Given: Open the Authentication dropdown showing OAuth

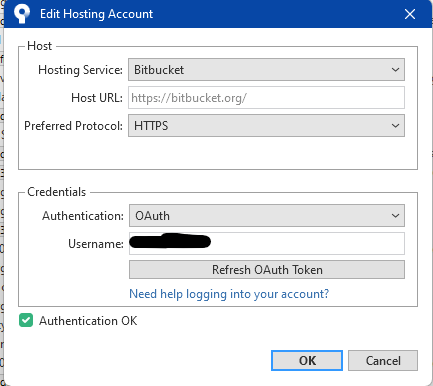Looking at the screenshot, I should [x=267, y=216].
